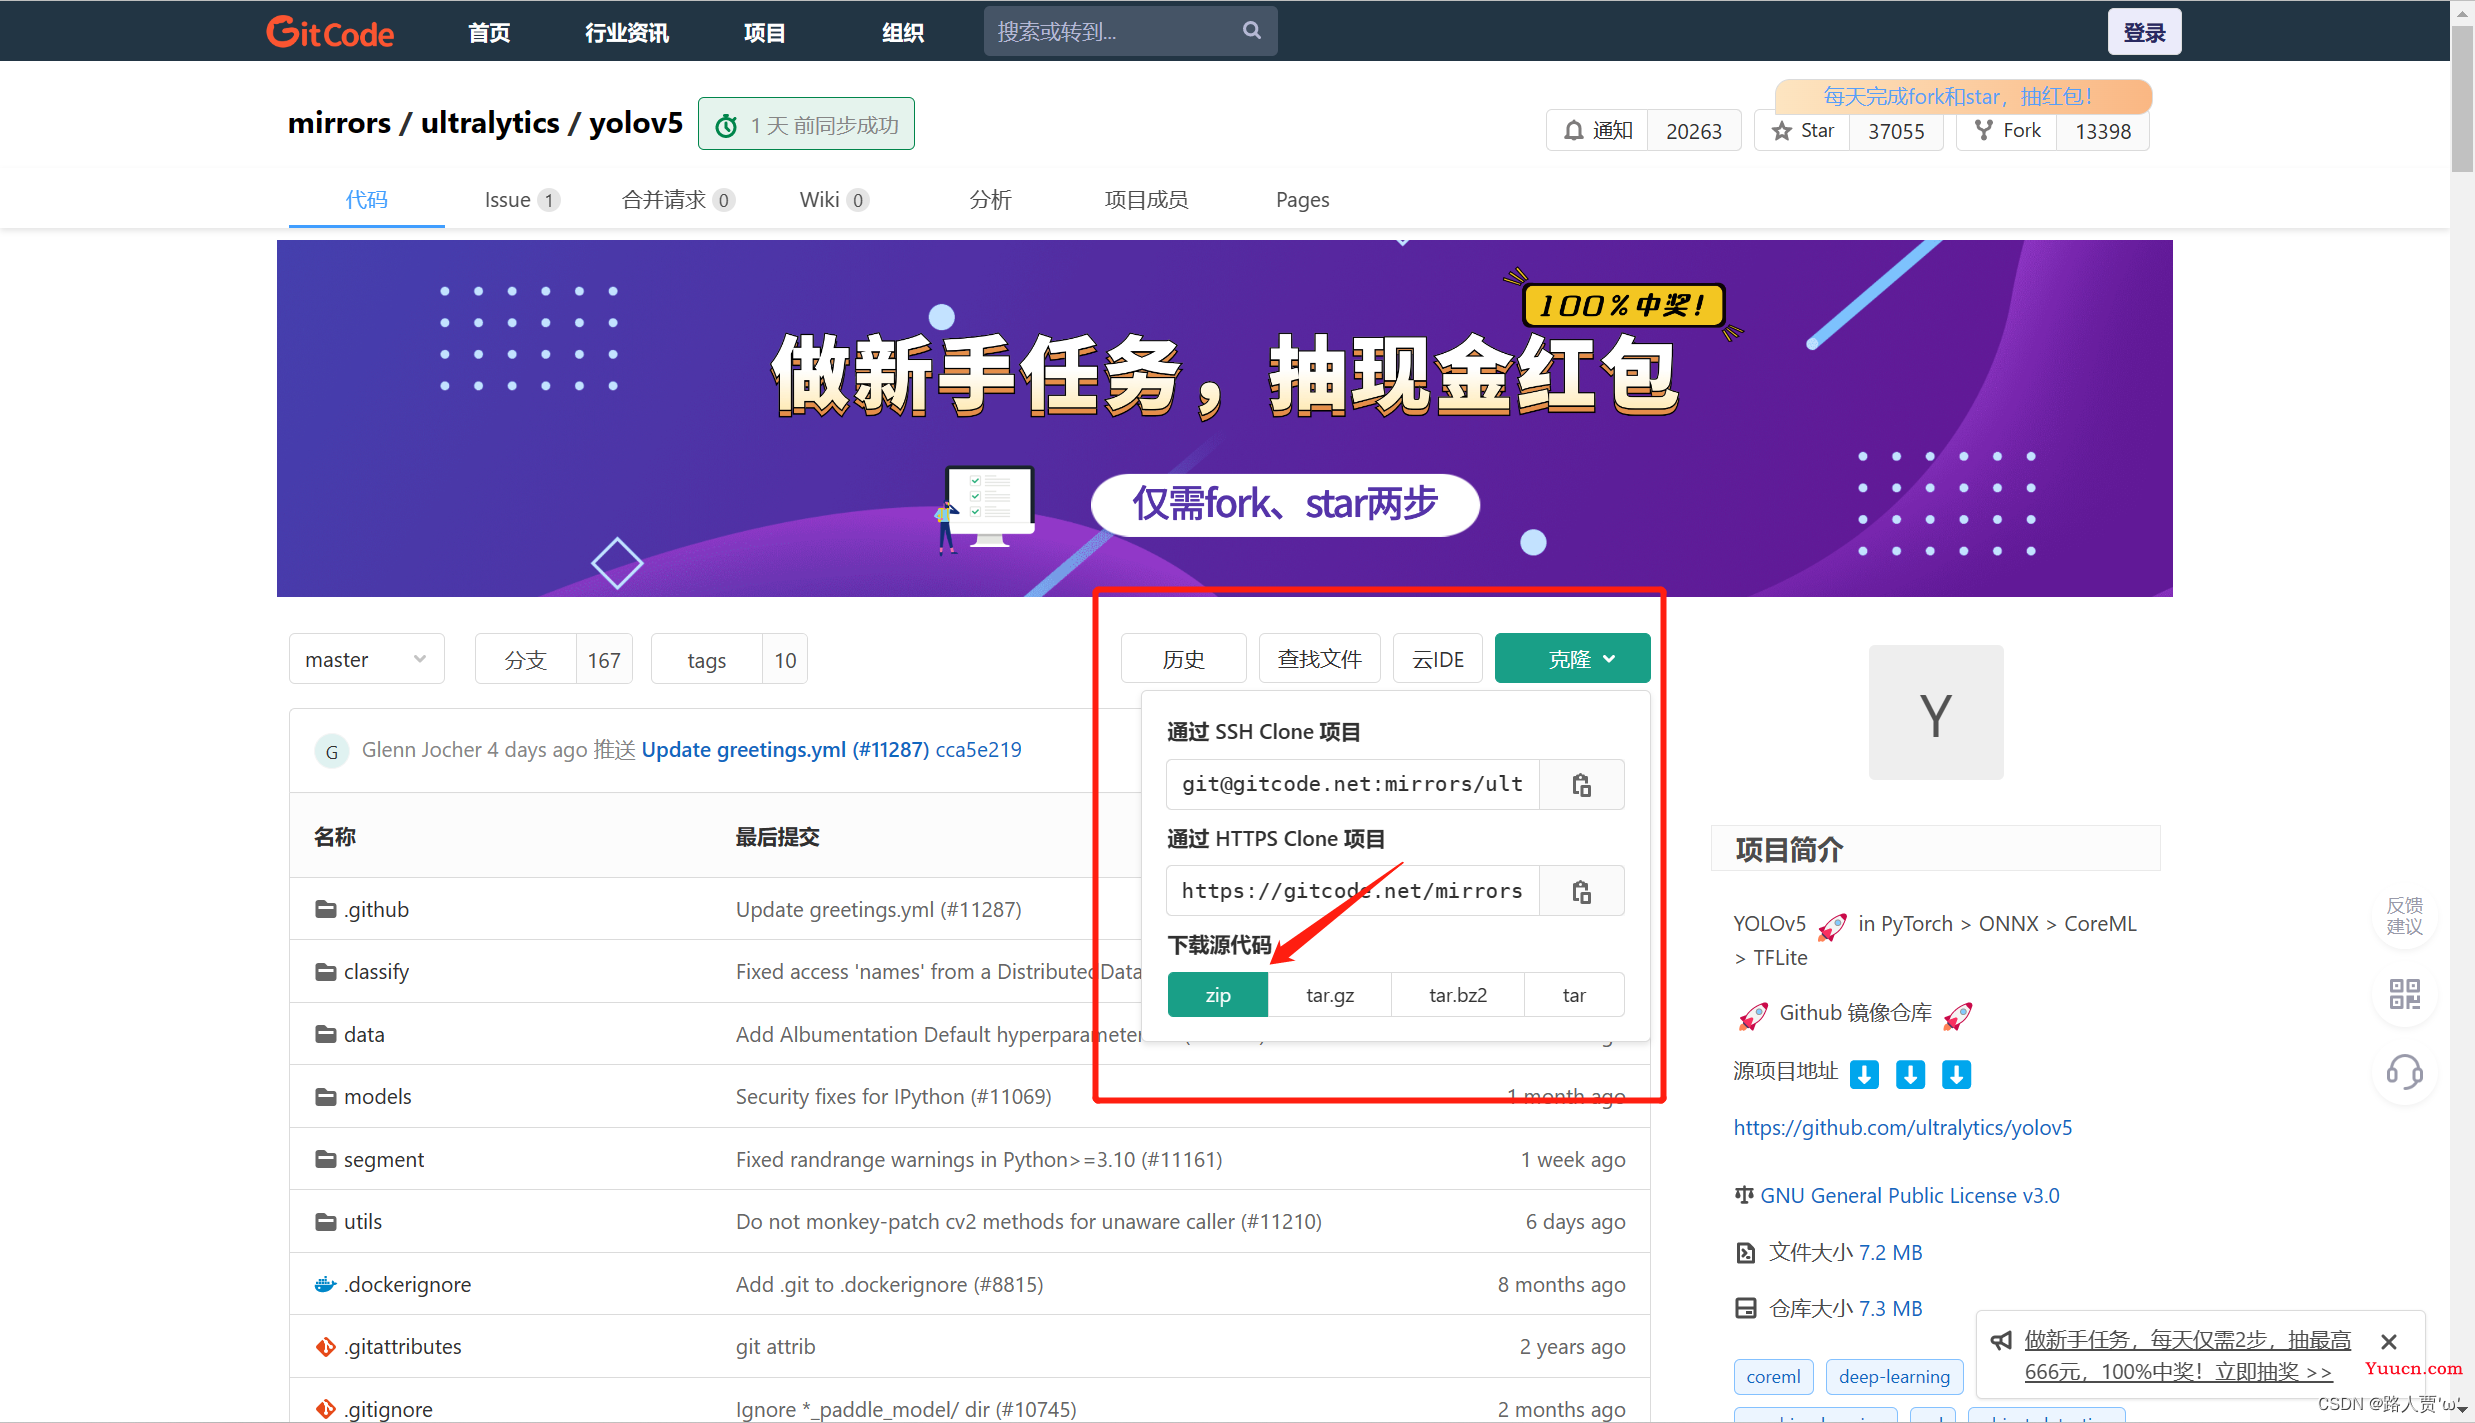
Task: Click the sync status clock icon
Action: [x=727, y=126]
